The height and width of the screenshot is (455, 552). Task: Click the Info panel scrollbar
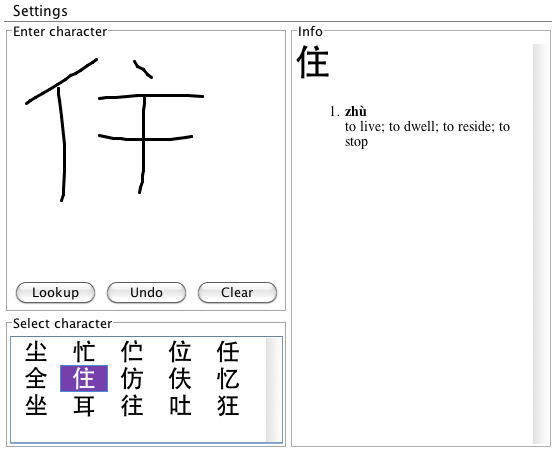540,244
